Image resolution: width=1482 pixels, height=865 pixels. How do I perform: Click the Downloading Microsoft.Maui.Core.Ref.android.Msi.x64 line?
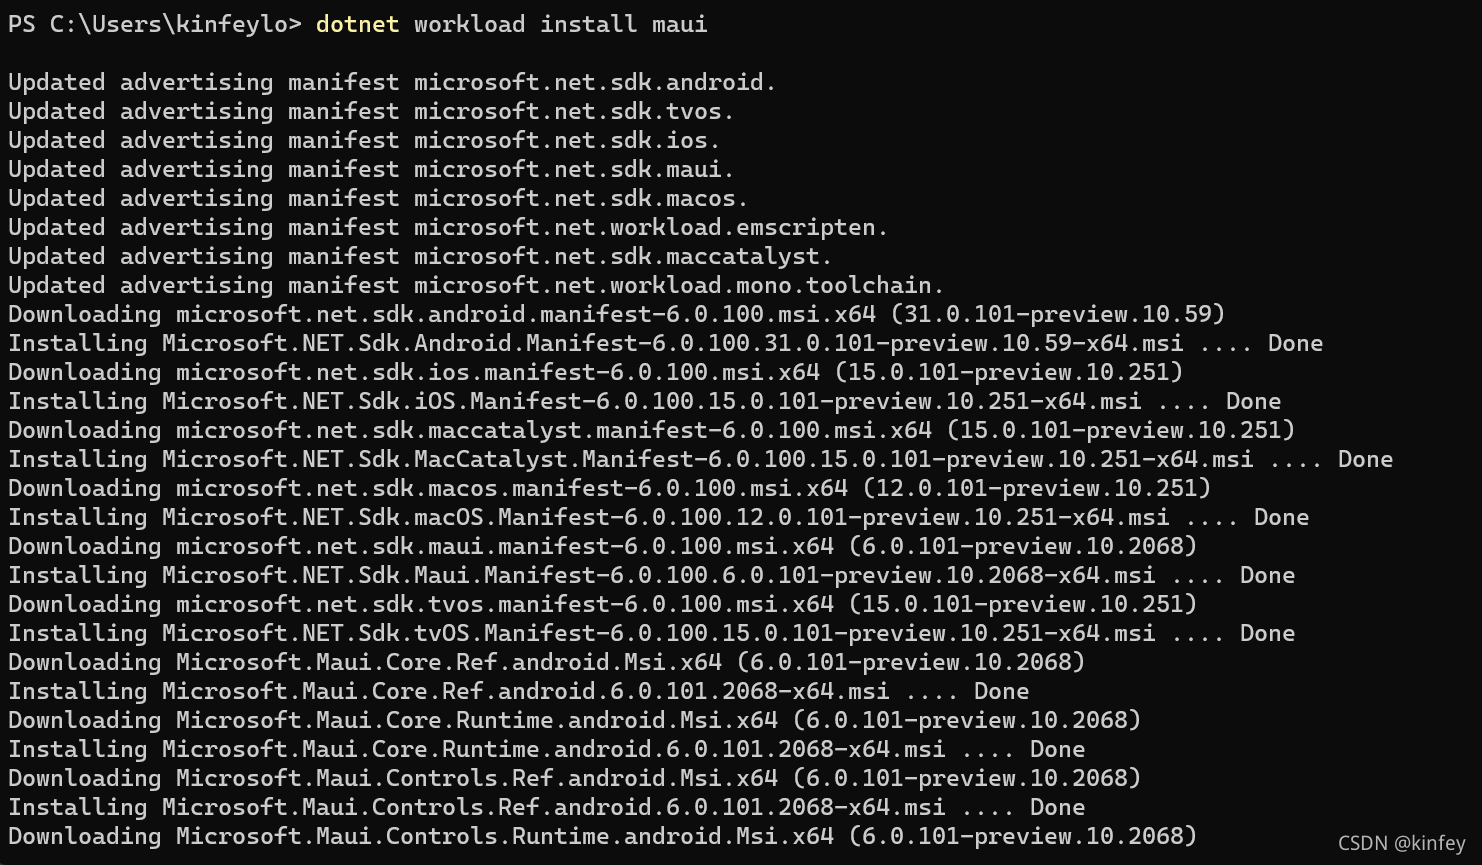pos(546,662)
